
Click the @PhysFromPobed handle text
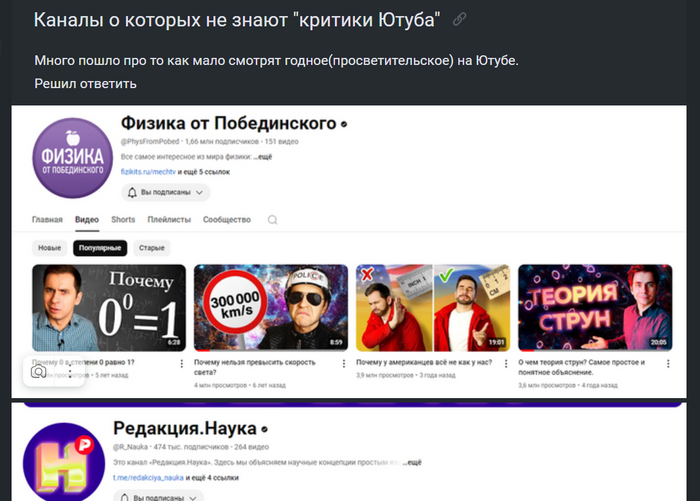(x=150, y=142)
